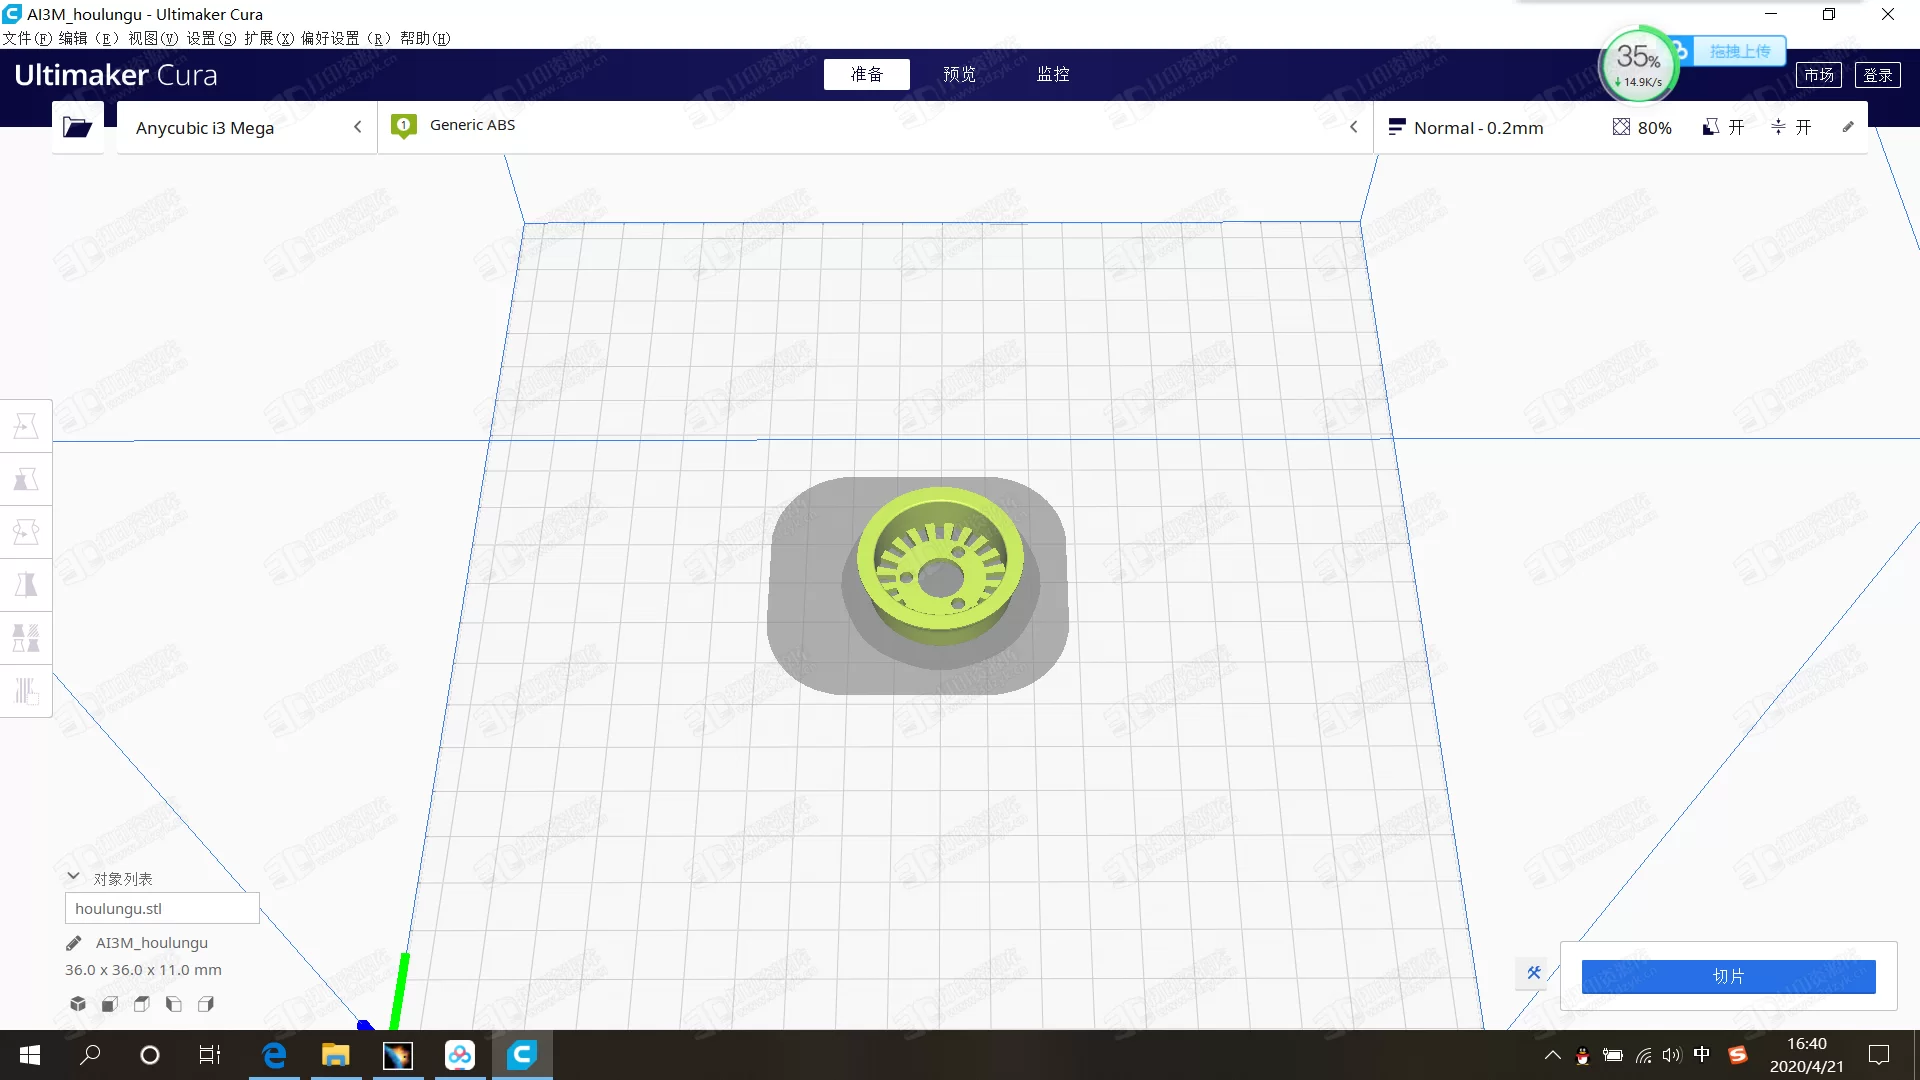Click the open file folder icon
Image resolution: width=1920 pixels, height=1080 pixels.
pos(76,127)
